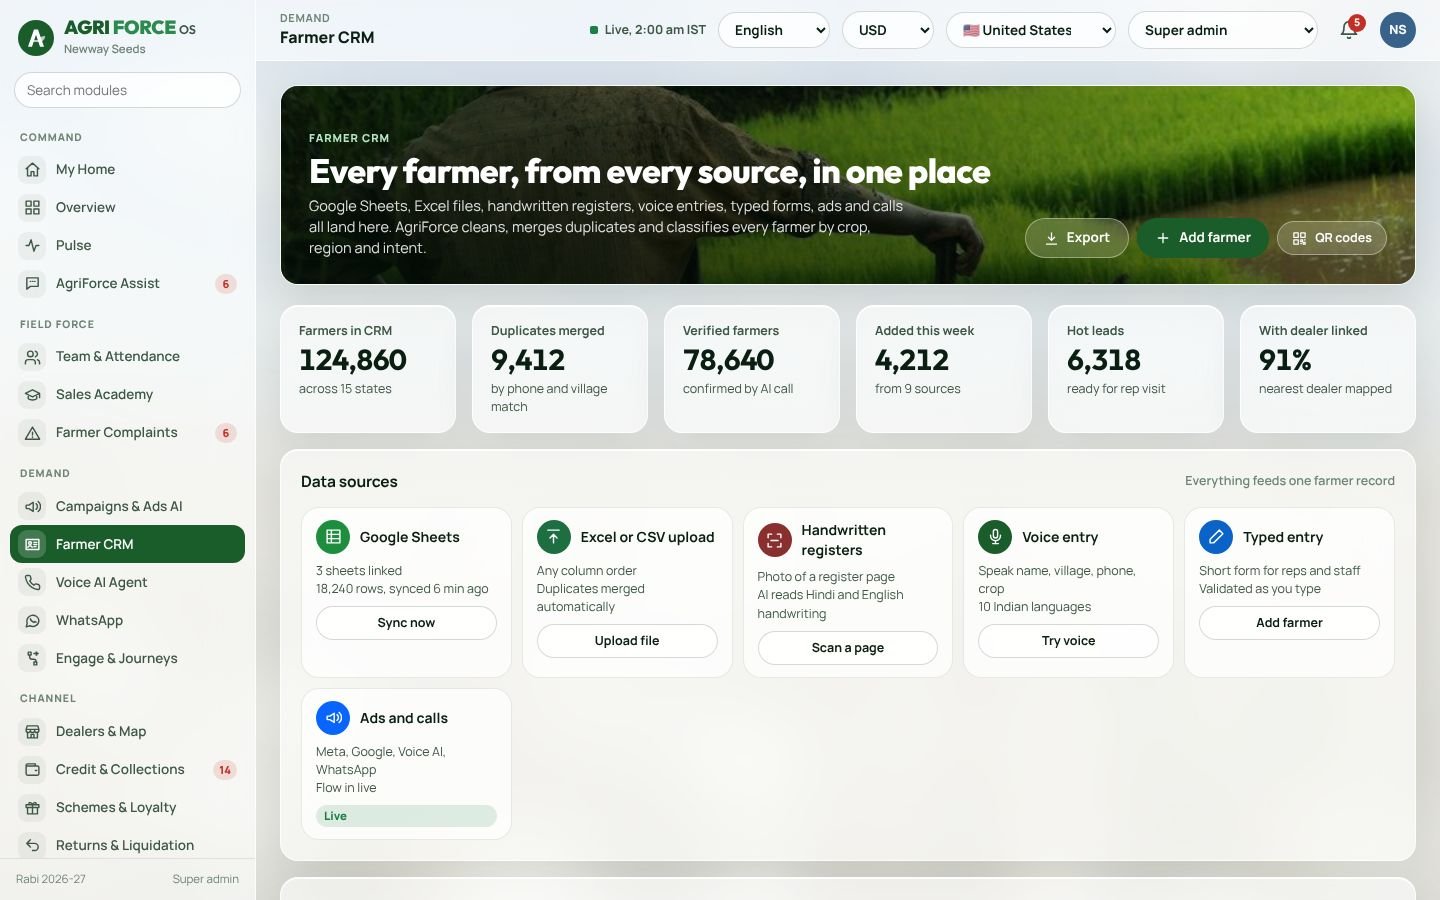This screenshot has height=900, width=1440.
Task: Click the Search modules field
Action: click(x=127, y=90)
